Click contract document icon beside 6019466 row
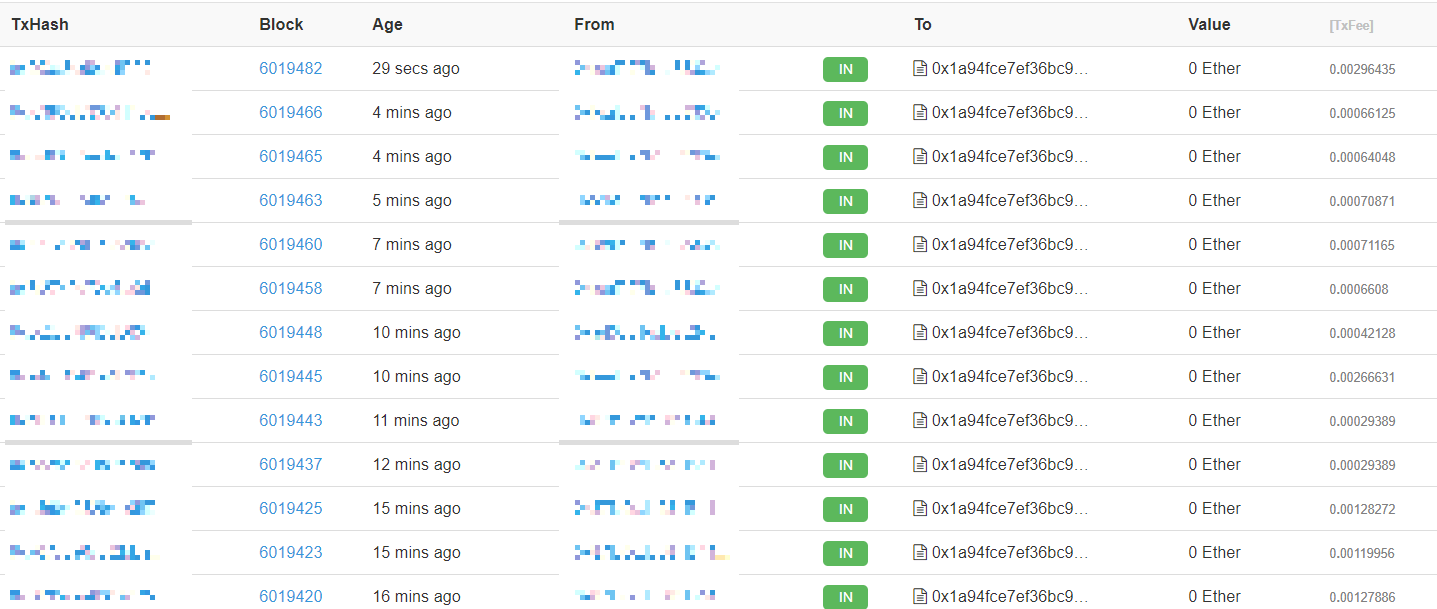This screenshot has height=609, width=1437. 920,113
